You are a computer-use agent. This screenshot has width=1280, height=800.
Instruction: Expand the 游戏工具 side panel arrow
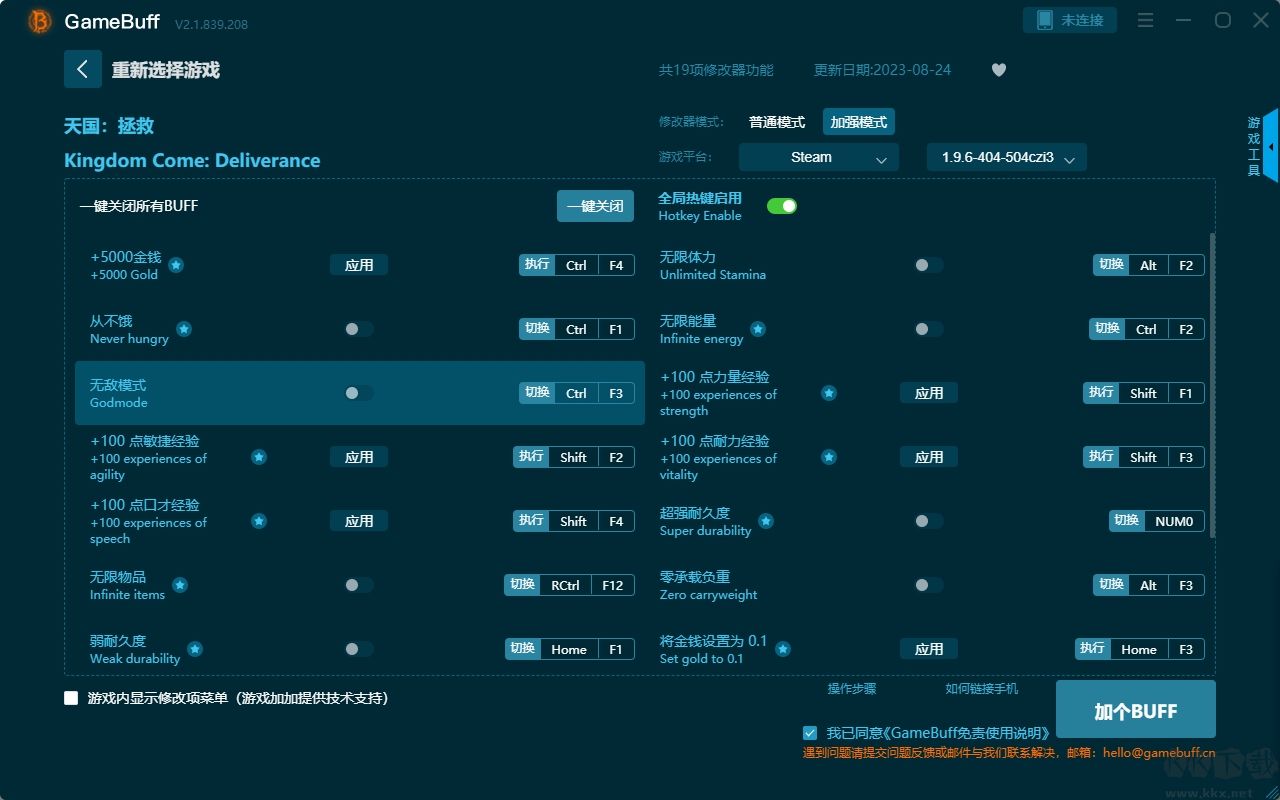(x=1270, y=146)
